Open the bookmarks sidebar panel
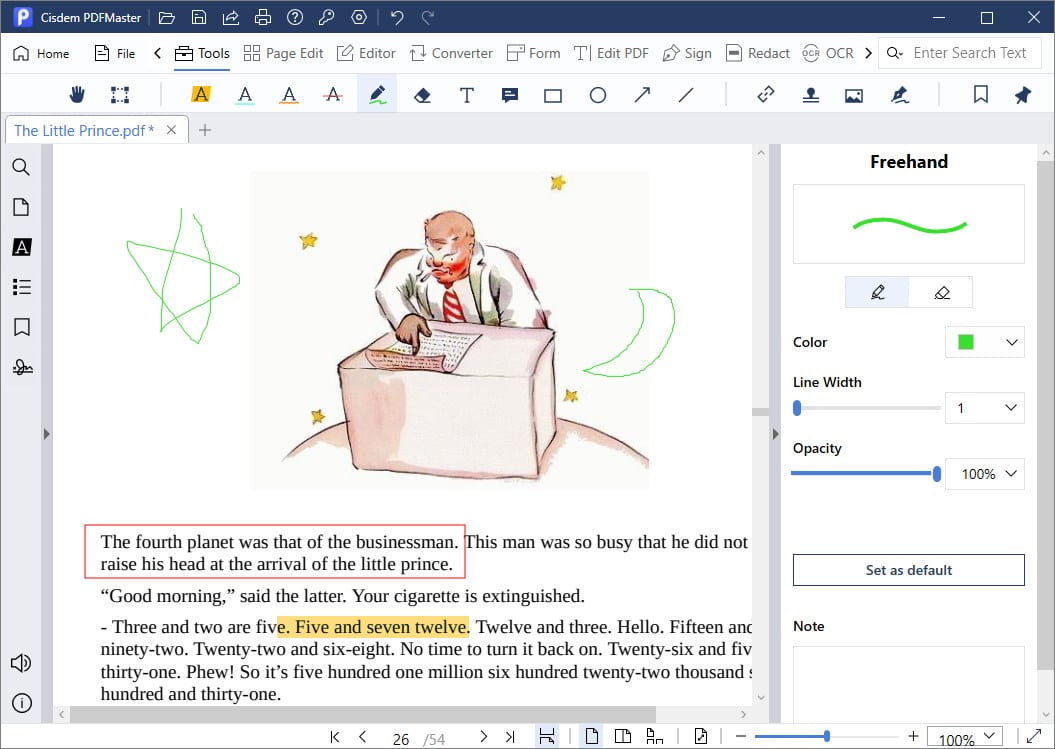 point(21,327)
